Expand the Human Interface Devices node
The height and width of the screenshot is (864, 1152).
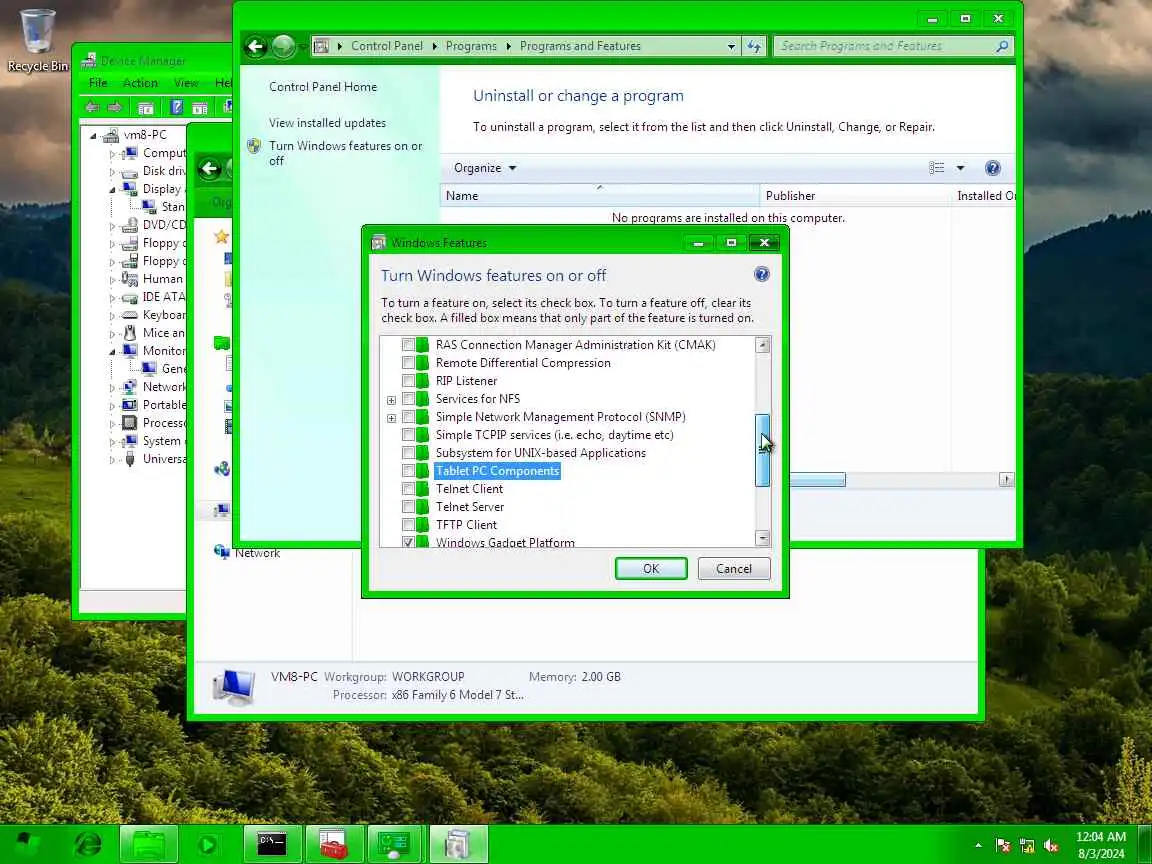coord(112,280)
